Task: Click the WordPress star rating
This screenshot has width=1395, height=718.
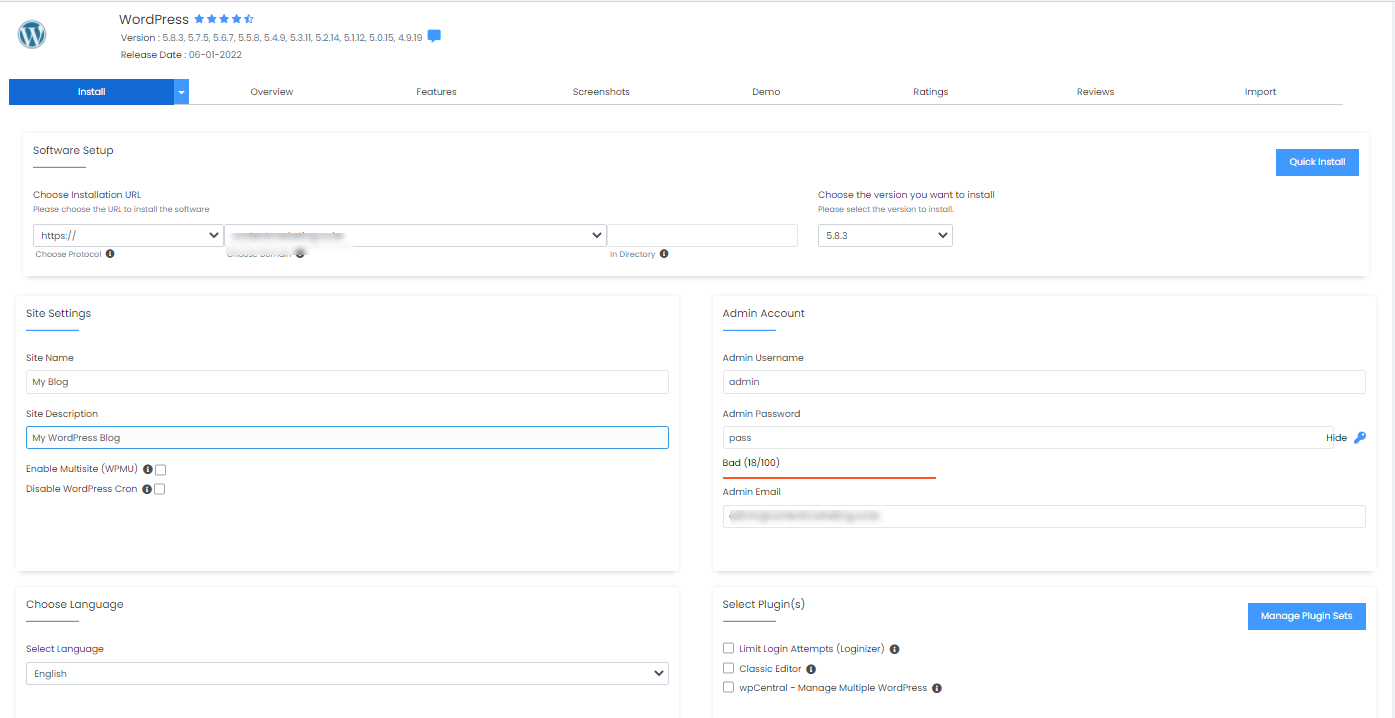Action: point(224,19)
